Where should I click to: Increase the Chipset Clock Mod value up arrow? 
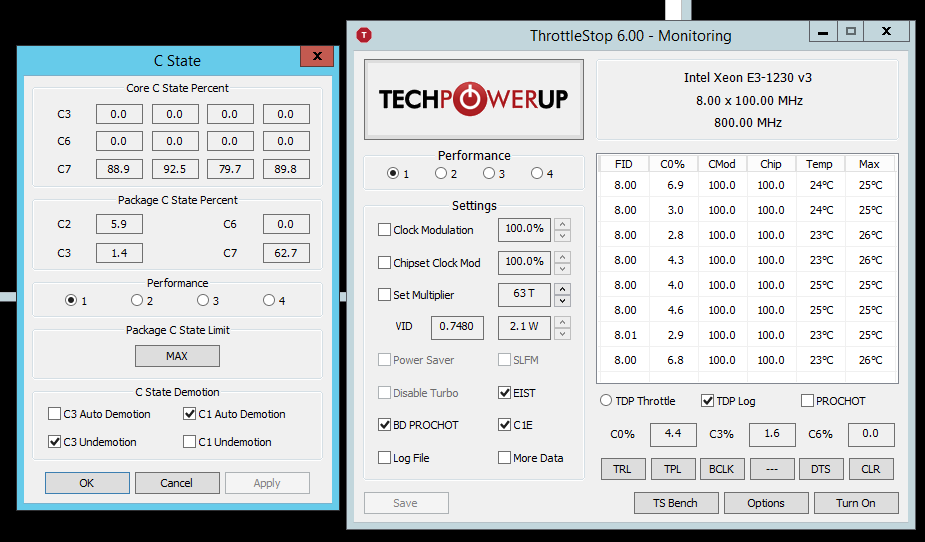click(563, 257)
